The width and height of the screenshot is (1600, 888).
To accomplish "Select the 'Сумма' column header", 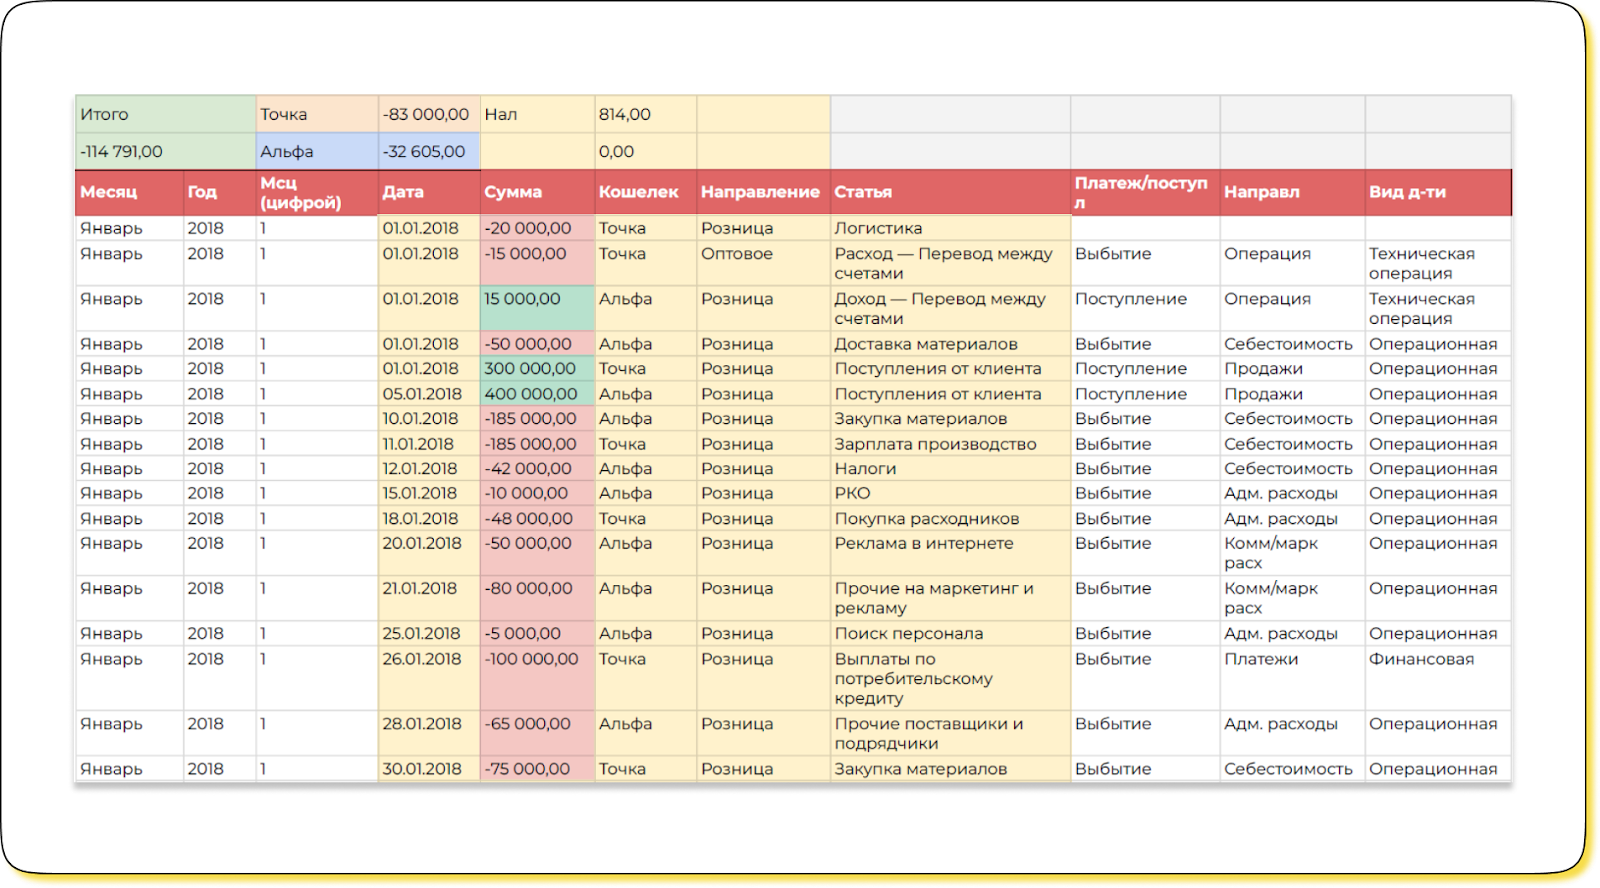I will [x=513, y=192].
